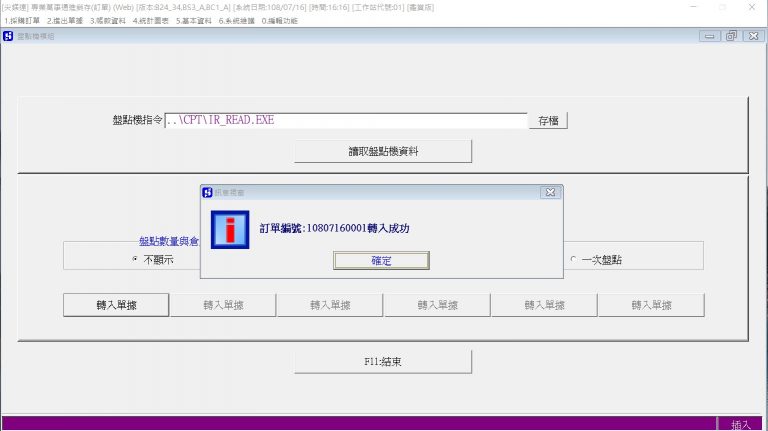Image resolution: width=768 pixels, height=431 pixels.
Task: Close the 盤點機模組 inner window
Action: point(753,36)
